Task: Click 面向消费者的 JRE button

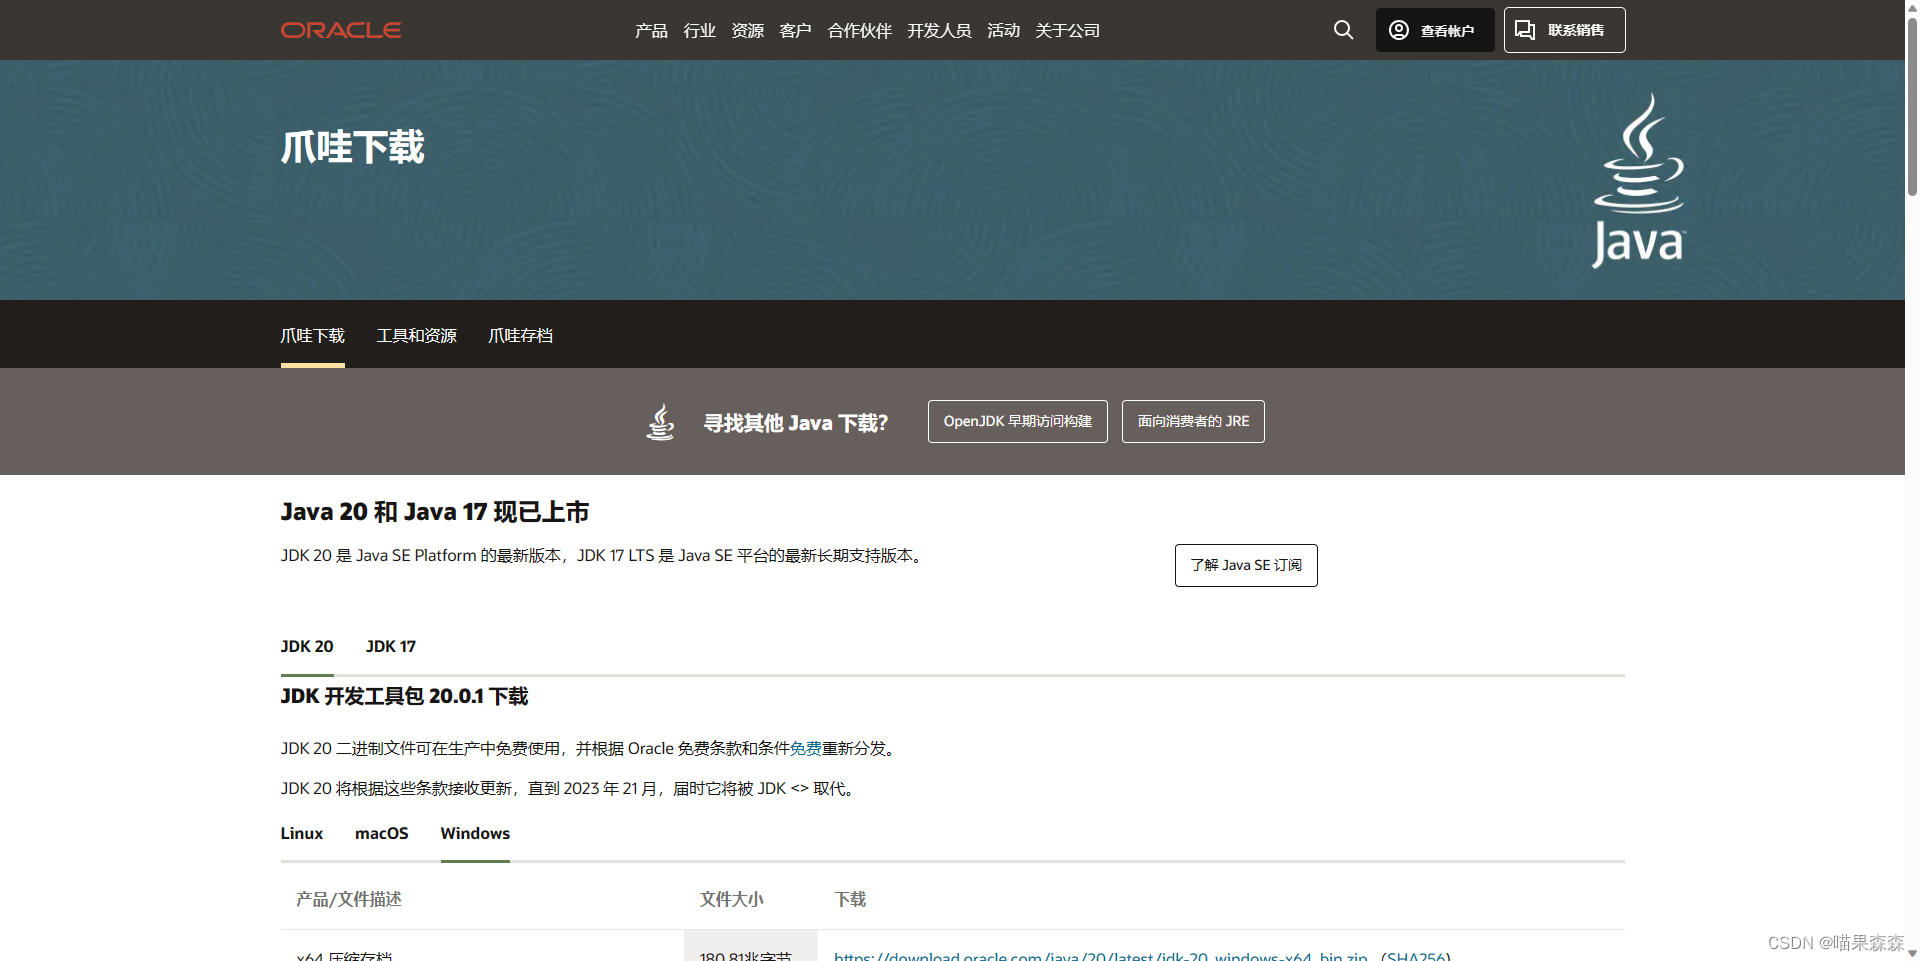Action: click(x=1193, y=421)
